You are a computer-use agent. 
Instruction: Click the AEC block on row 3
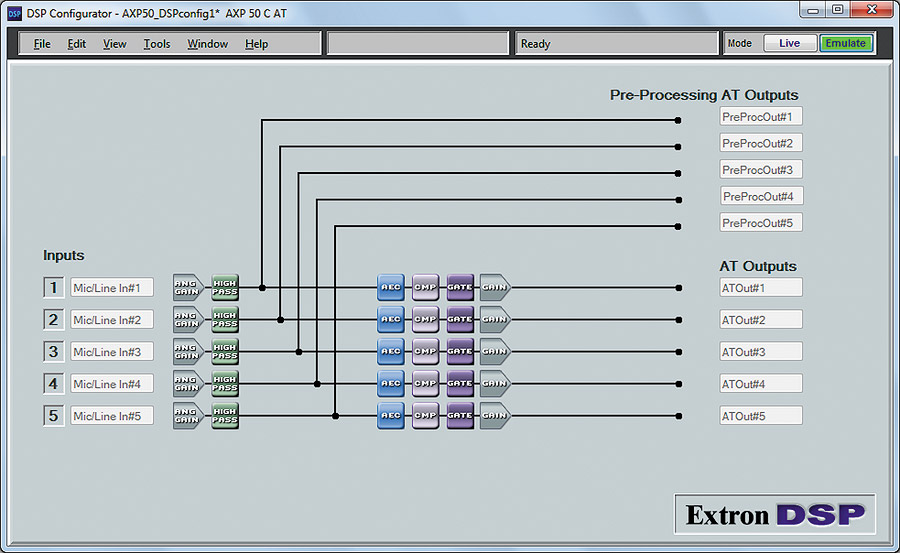[391, 352]
